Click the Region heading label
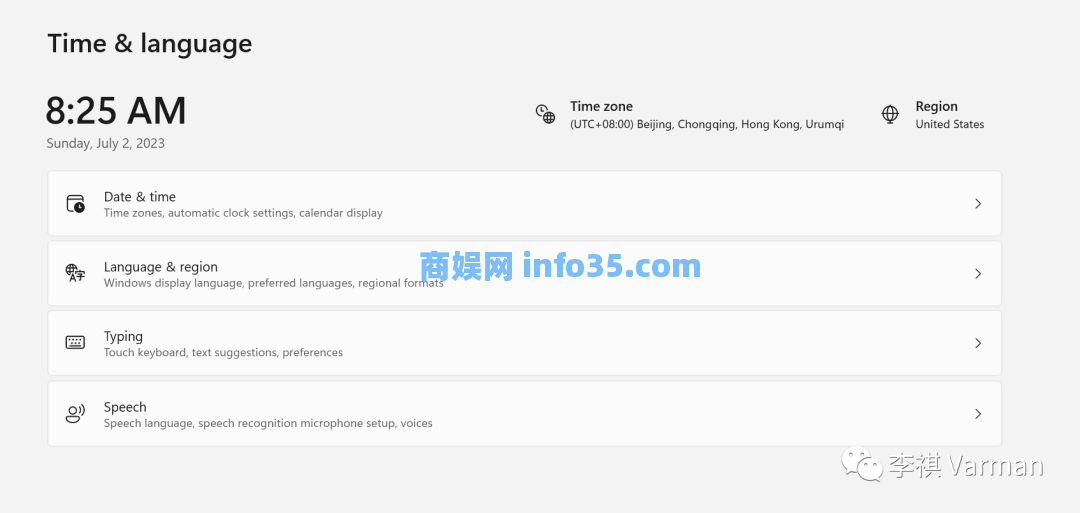1080x513 pixels. (x=936, y=106)
